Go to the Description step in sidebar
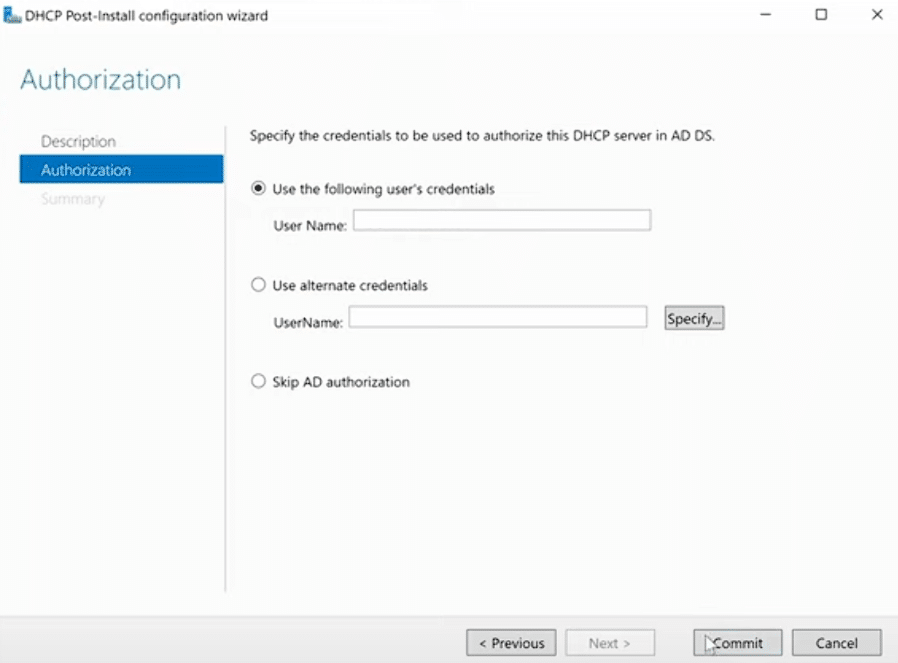 click(79, 142)
